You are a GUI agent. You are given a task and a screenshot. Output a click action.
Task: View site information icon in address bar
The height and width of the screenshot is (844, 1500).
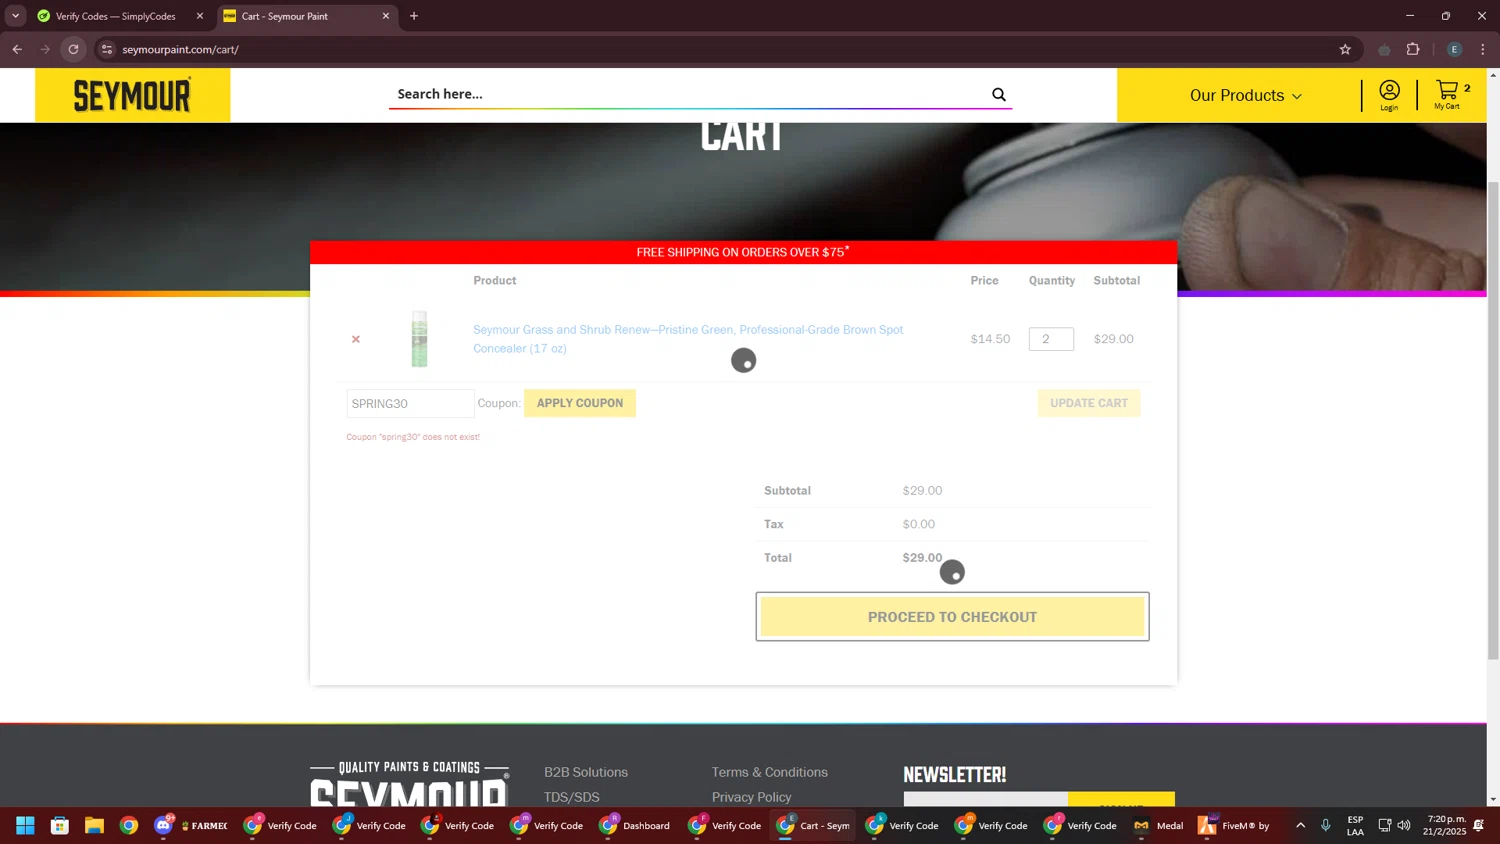107,49
